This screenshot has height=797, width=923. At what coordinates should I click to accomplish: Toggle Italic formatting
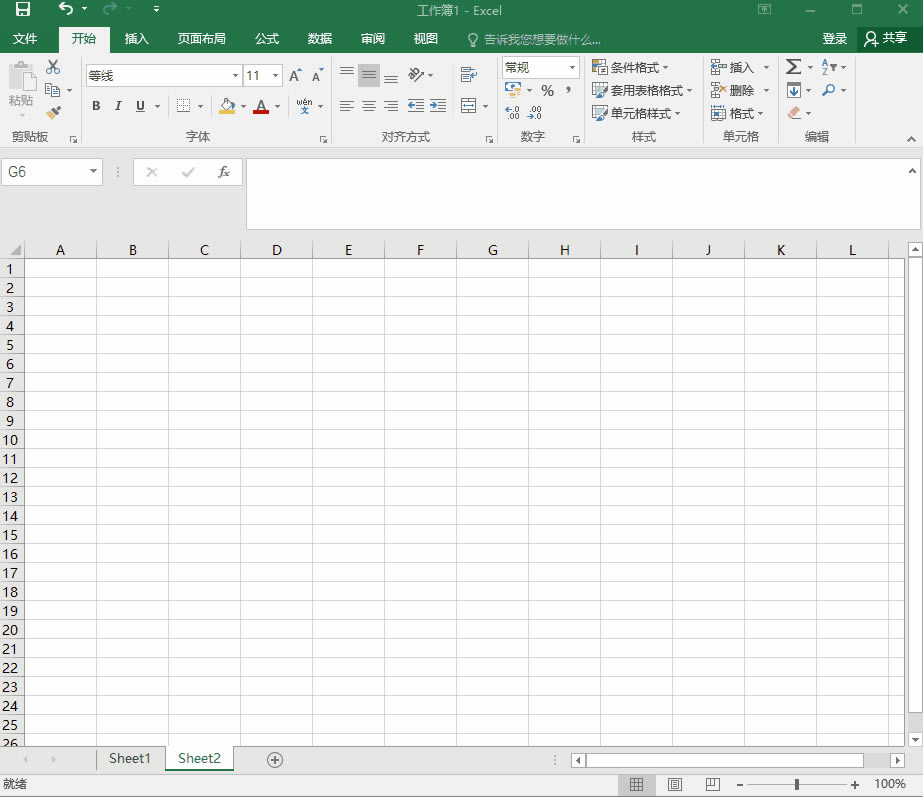coord(118,106)
